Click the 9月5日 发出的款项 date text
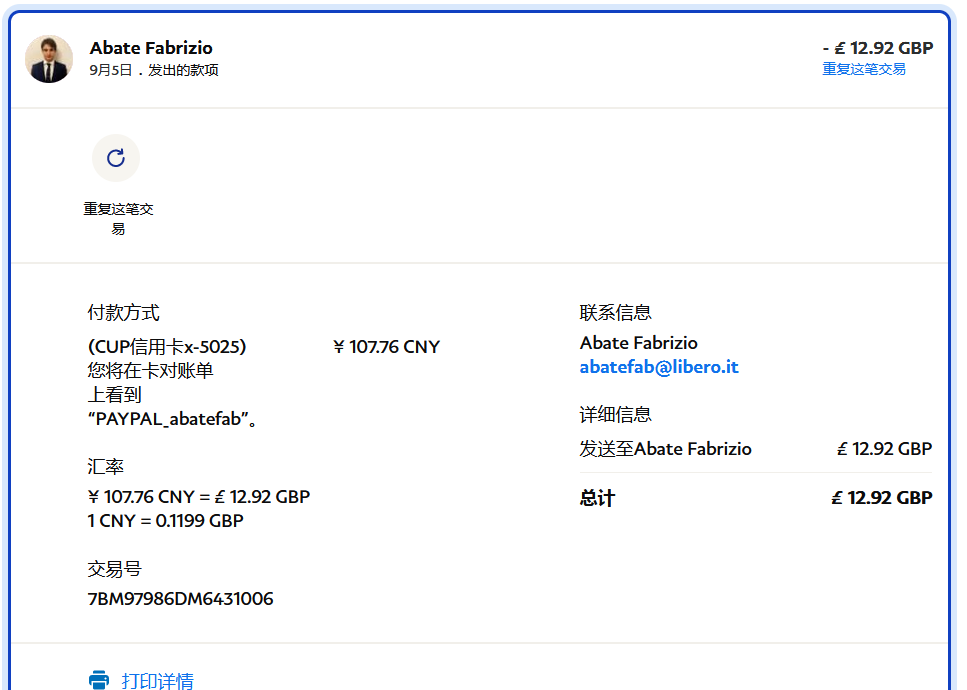Screen dimensions: 967x690 point(154,70)
